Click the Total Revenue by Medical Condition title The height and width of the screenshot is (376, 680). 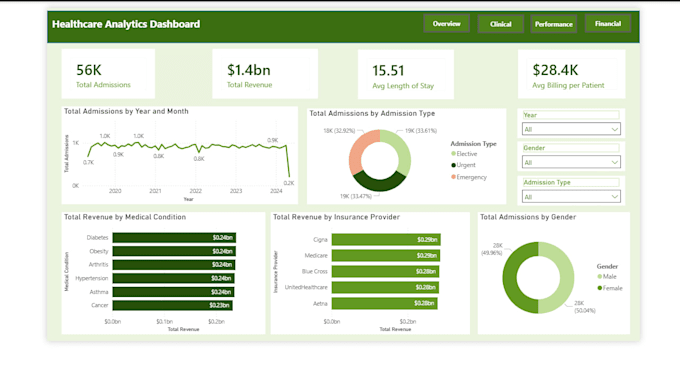tap(125, 217)
